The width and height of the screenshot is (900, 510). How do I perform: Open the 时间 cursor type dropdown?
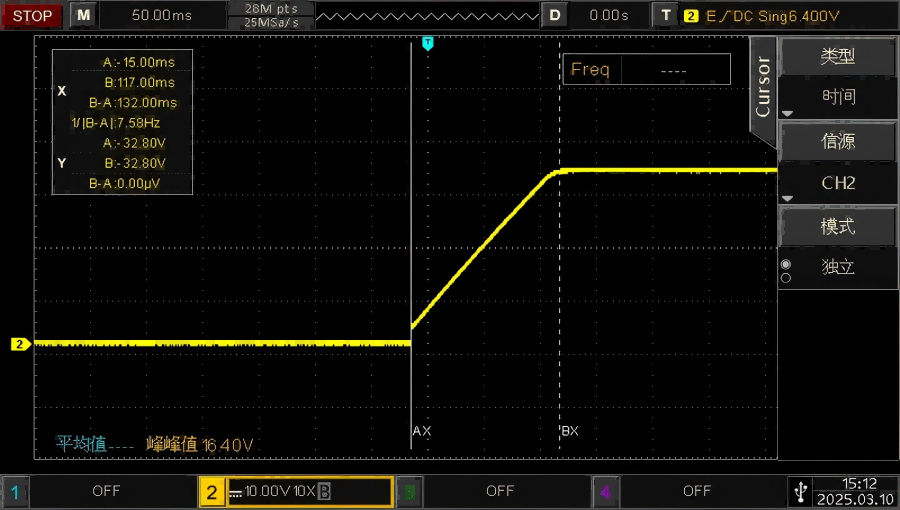[838, 98]
